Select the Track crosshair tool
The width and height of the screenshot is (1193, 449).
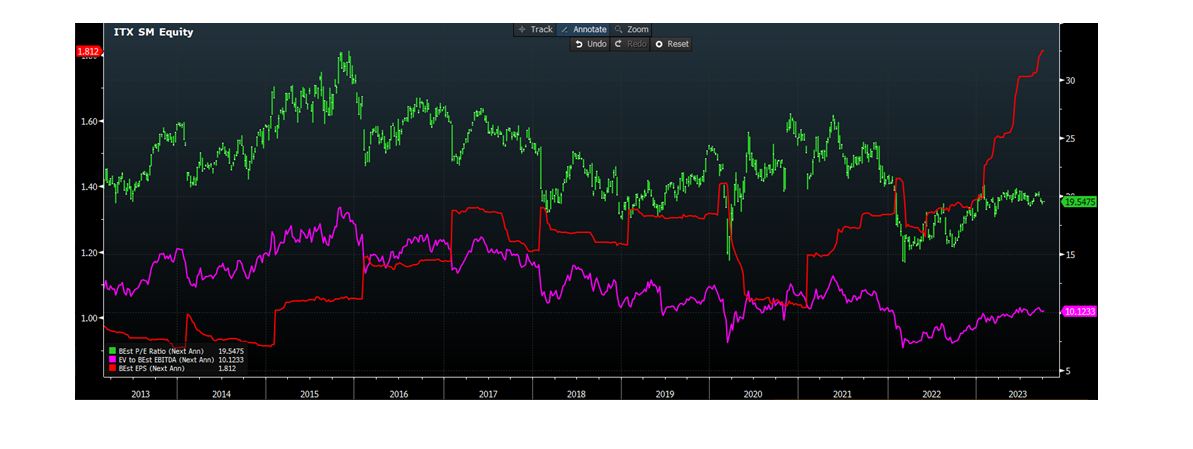534,30
